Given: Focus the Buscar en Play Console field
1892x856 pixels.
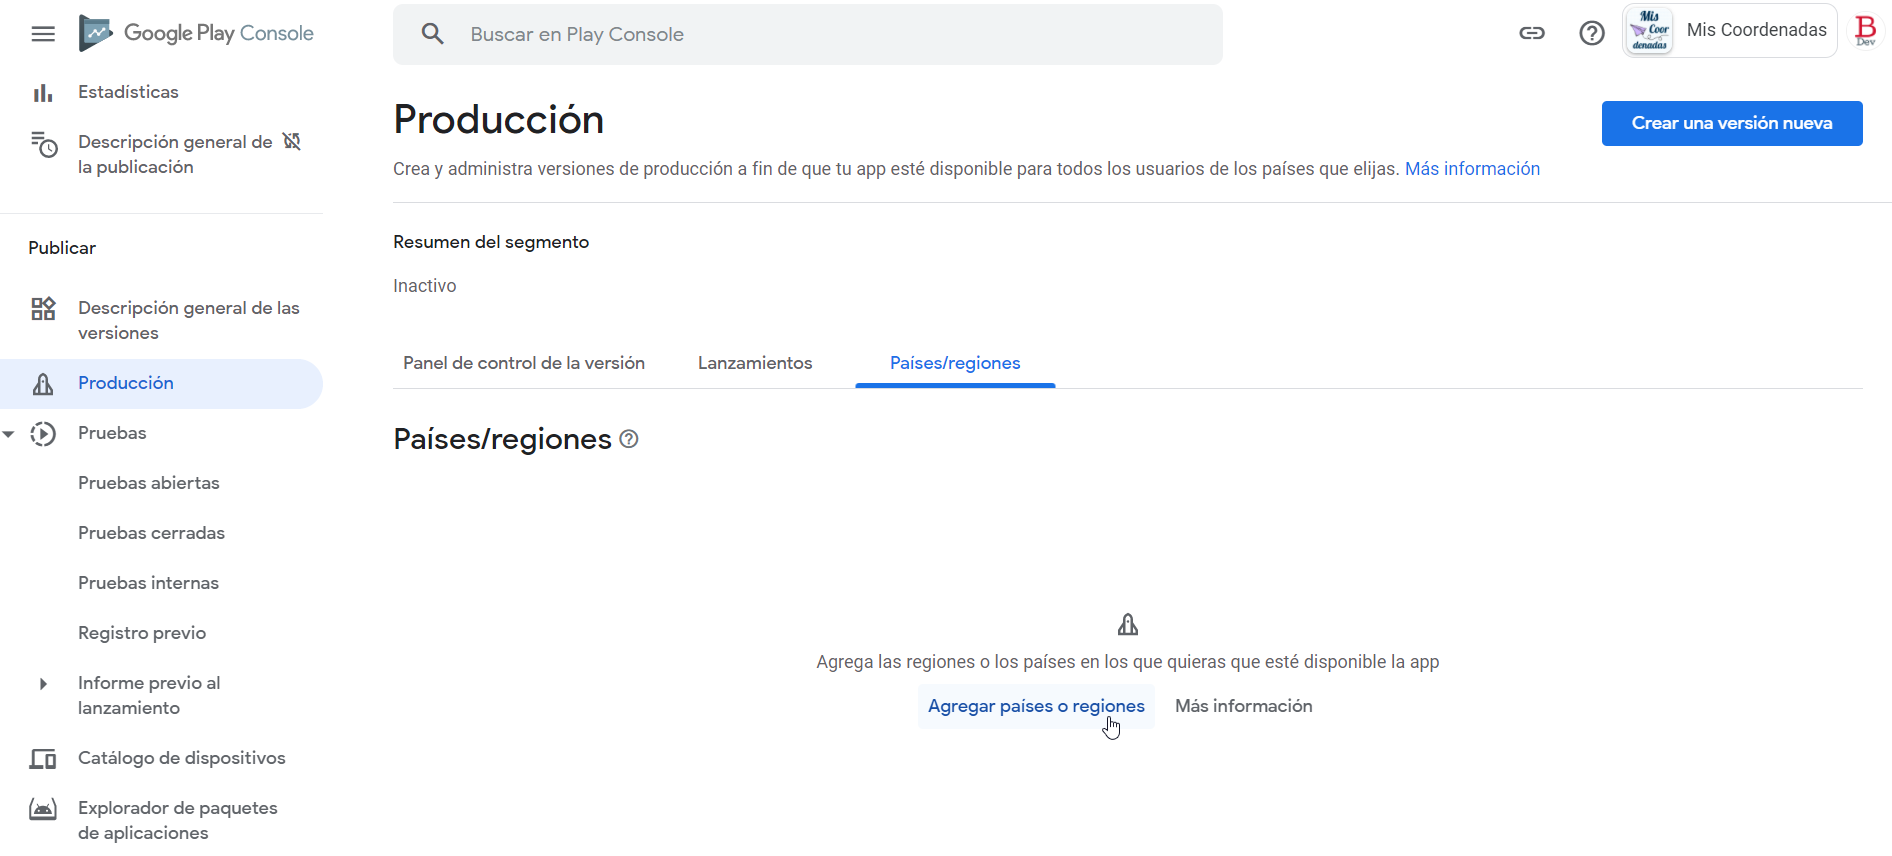Looking at the screenshot, I should click(808, 34).
